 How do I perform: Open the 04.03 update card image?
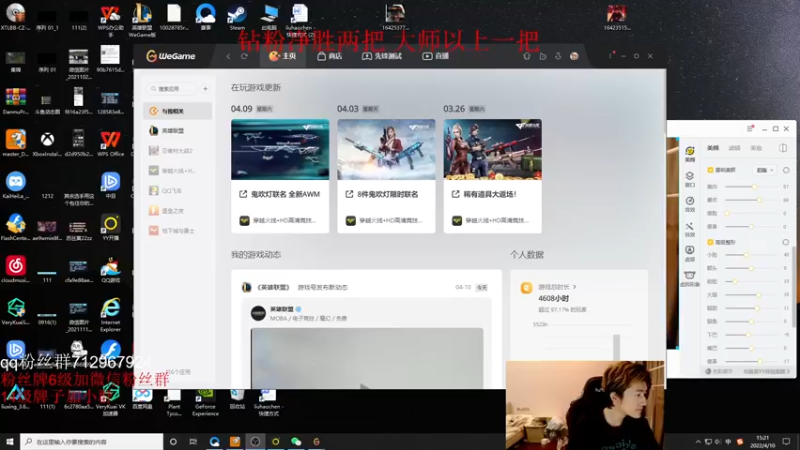(386, 149)
